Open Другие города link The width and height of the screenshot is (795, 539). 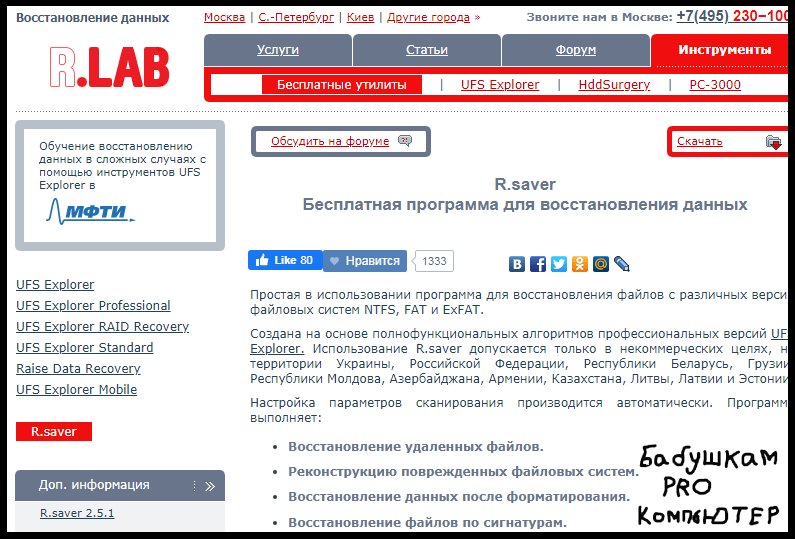tap(428, 17)
